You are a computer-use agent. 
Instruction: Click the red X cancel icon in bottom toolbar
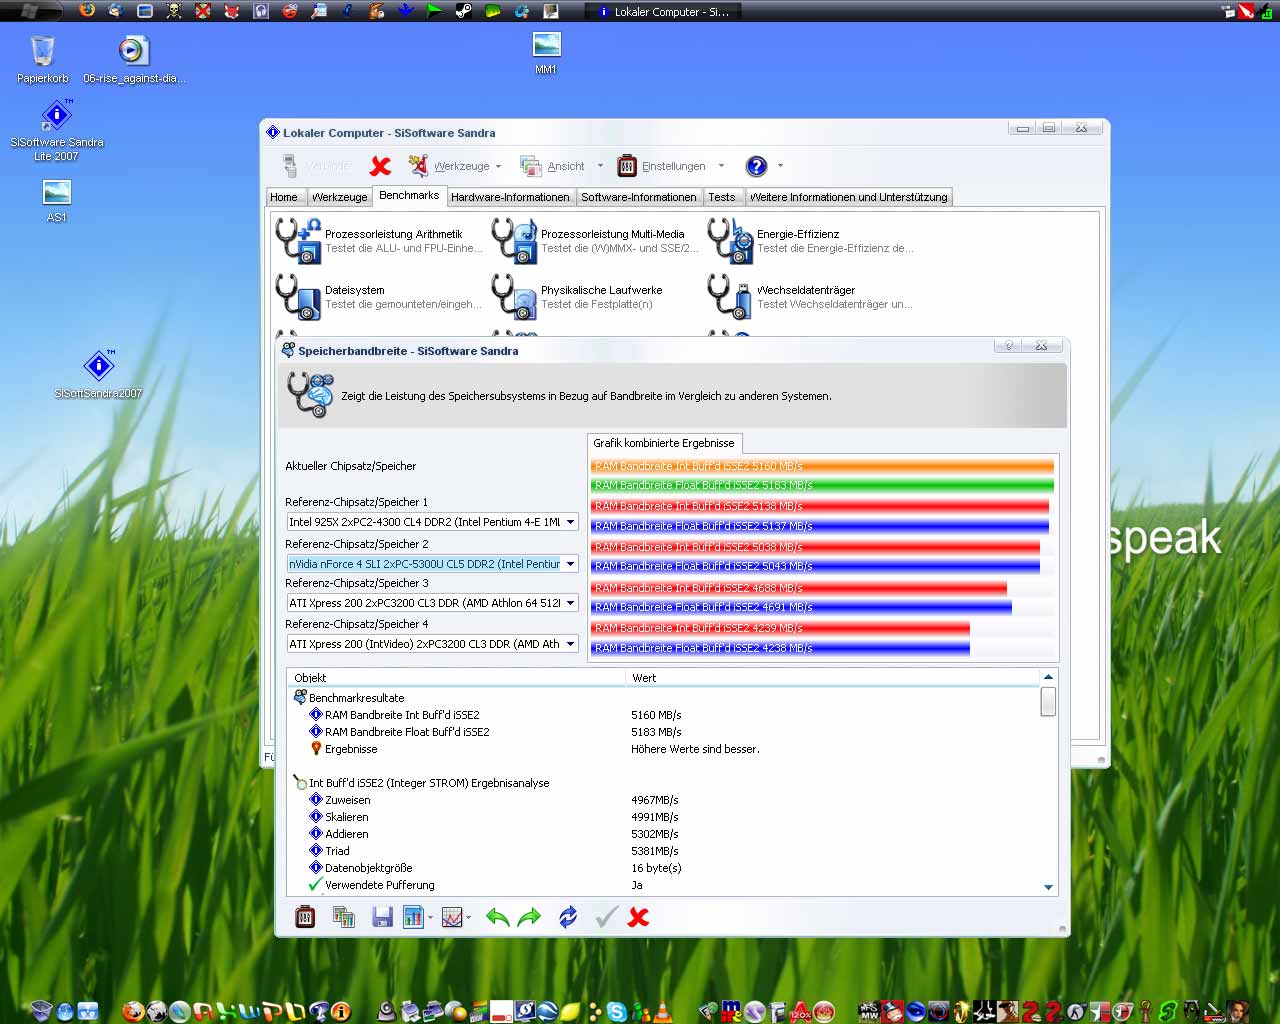[639, 916]
